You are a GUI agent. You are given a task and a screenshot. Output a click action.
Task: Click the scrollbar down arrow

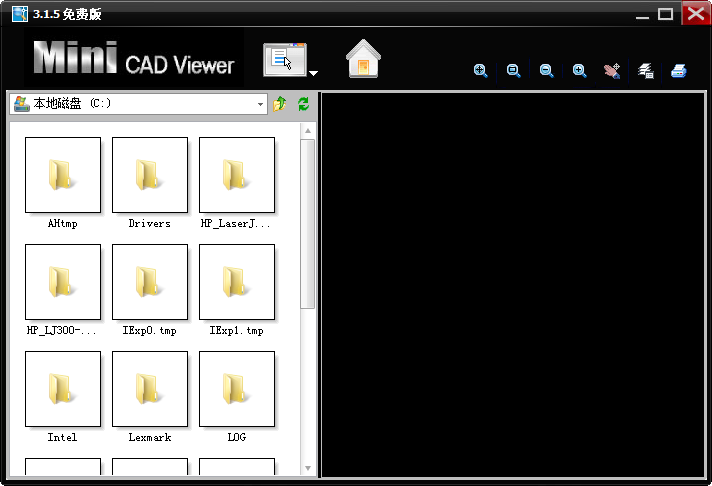tap(308, 468)
